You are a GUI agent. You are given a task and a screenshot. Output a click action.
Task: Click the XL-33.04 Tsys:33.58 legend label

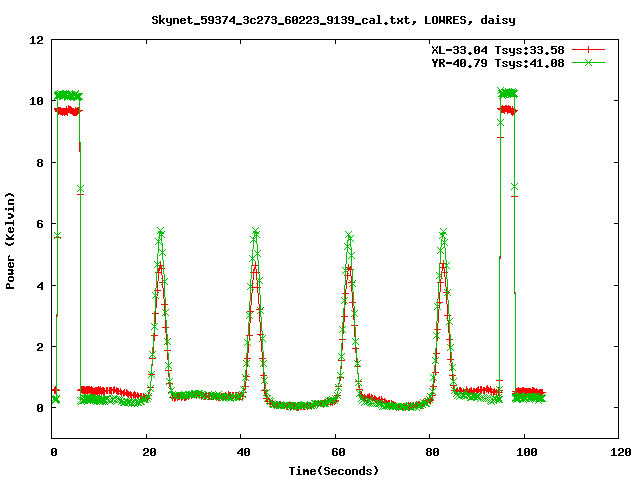pyautogui.click(x=498, y=50)
